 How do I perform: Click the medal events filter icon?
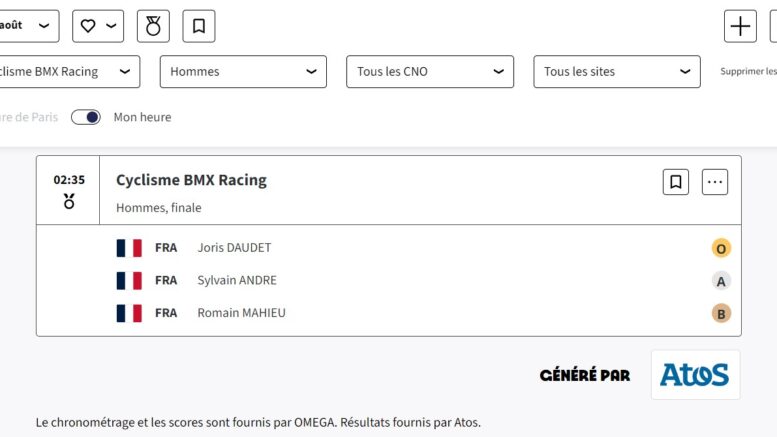(x=153, y=26)
